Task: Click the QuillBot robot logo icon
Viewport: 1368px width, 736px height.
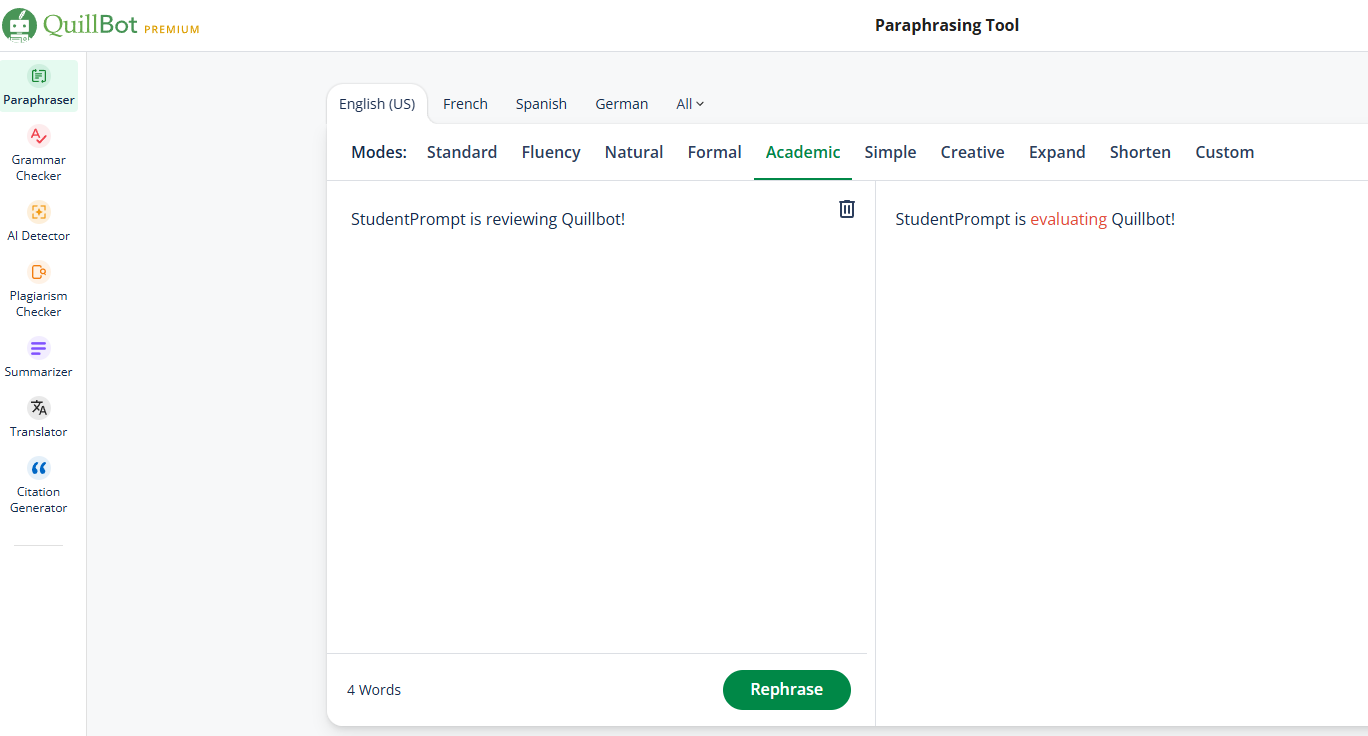Action: point(19,25)
